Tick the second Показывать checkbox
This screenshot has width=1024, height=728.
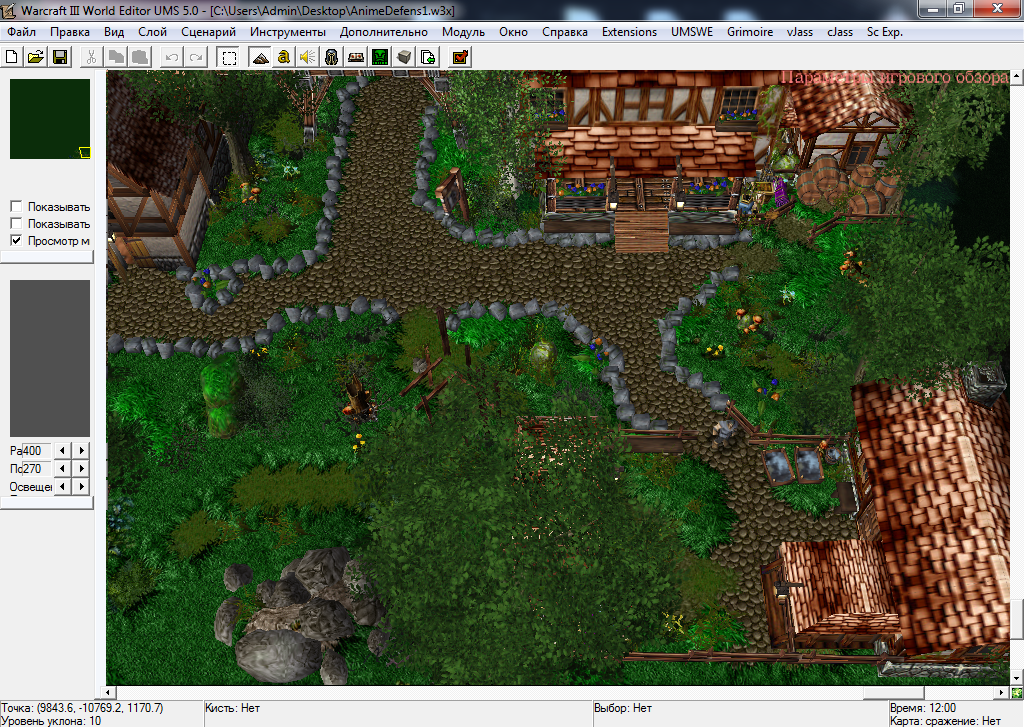pyautogui.click(x=16, y=223)
